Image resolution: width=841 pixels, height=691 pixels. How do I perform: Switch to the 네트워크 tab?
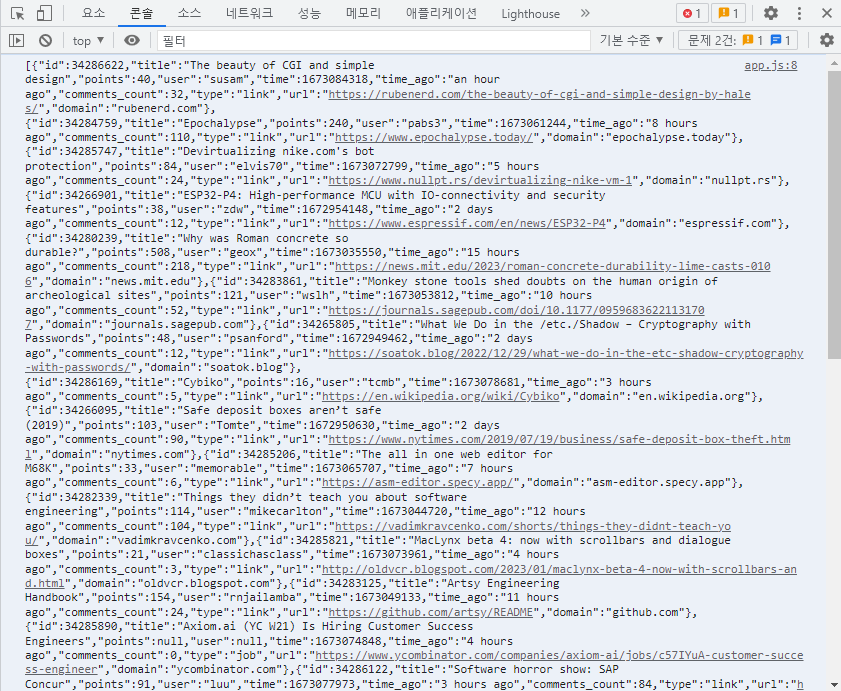click(249, 13)
